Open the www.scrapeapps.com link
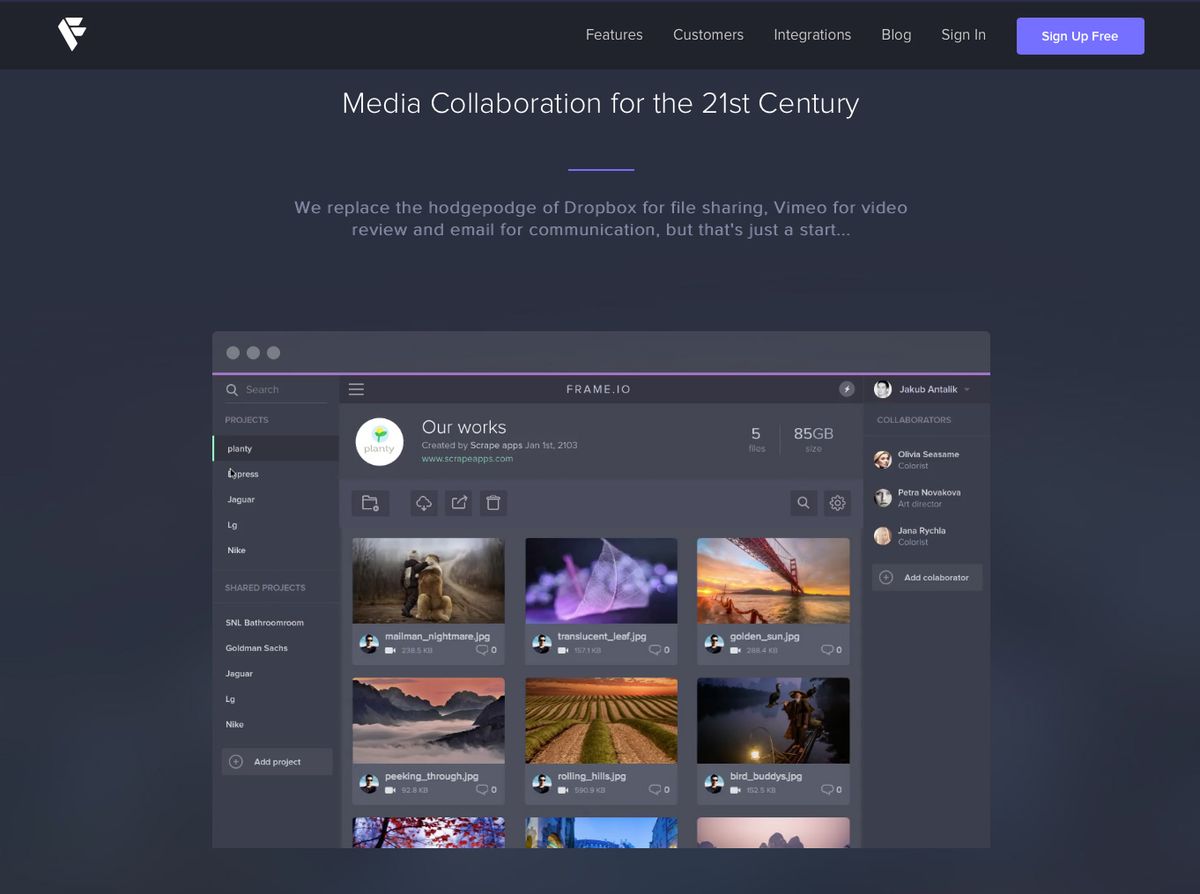 click(x=468, y=458)
